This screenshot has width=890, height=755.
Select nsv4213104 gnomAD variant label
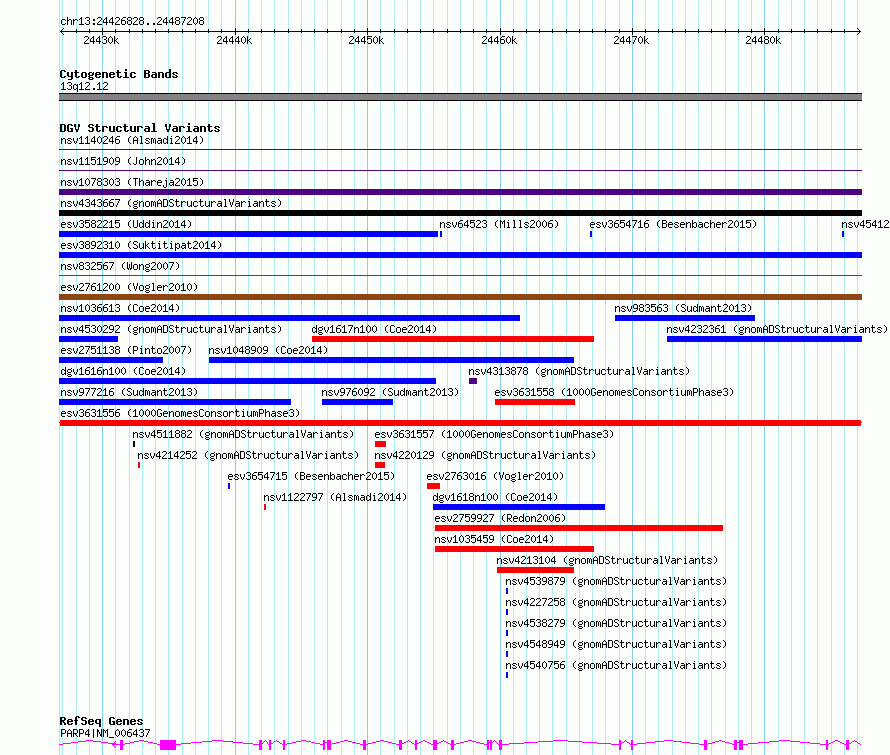(607, 560)
